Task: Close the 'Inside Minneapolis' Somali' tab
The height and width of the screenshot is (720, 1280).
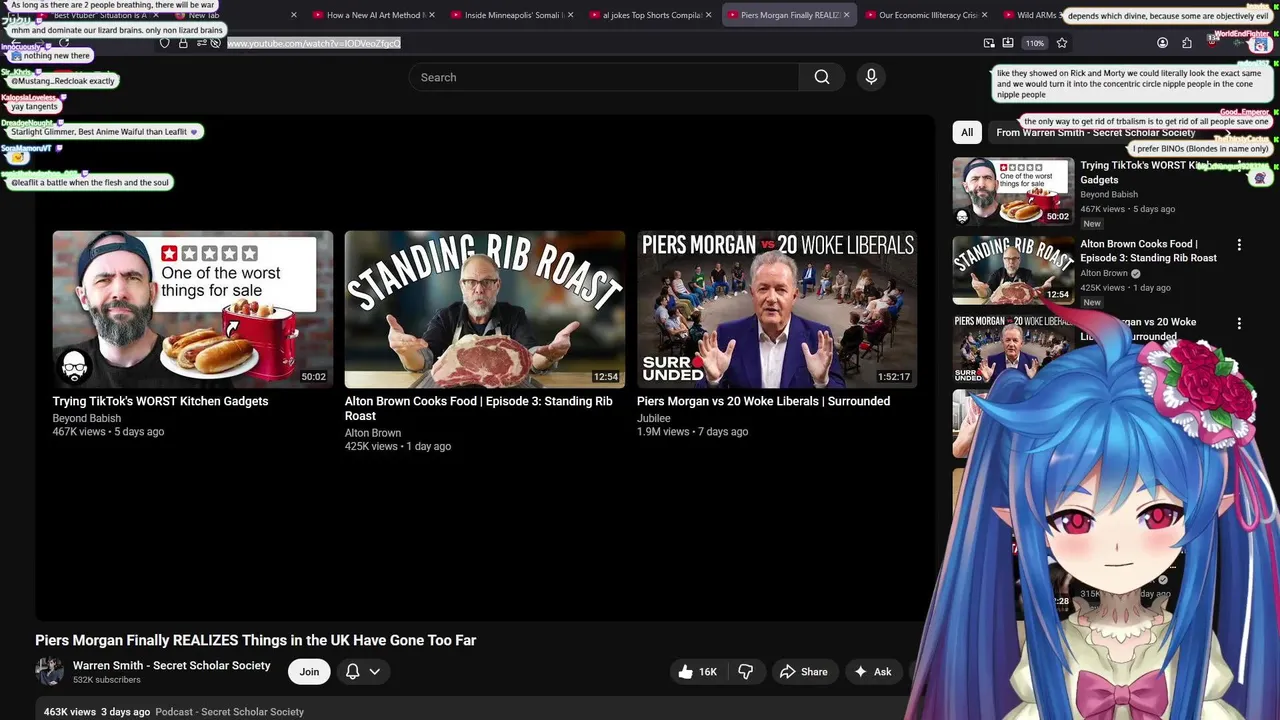Action: (570, 15)
